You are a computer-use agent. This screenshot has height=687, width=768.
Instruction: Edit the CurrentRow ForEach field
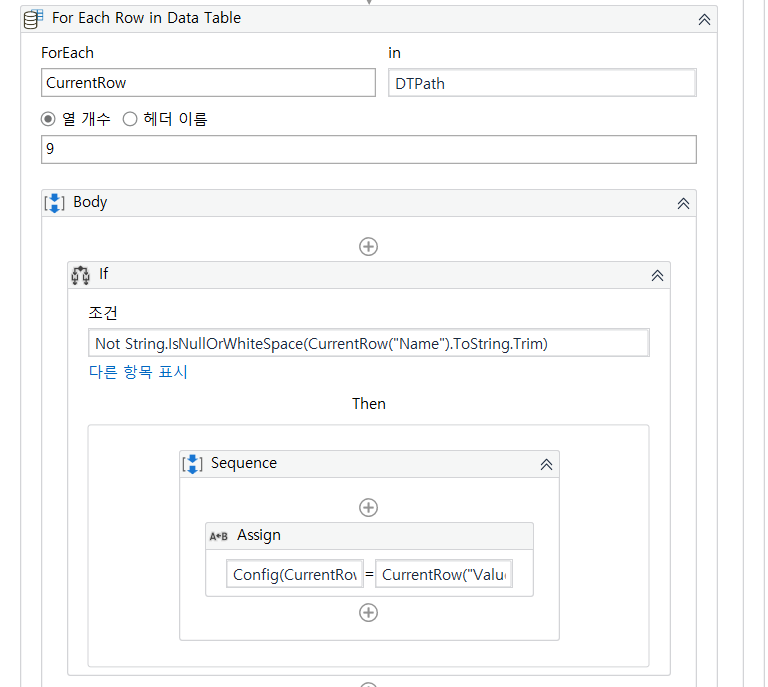click(x=208, y=83)
